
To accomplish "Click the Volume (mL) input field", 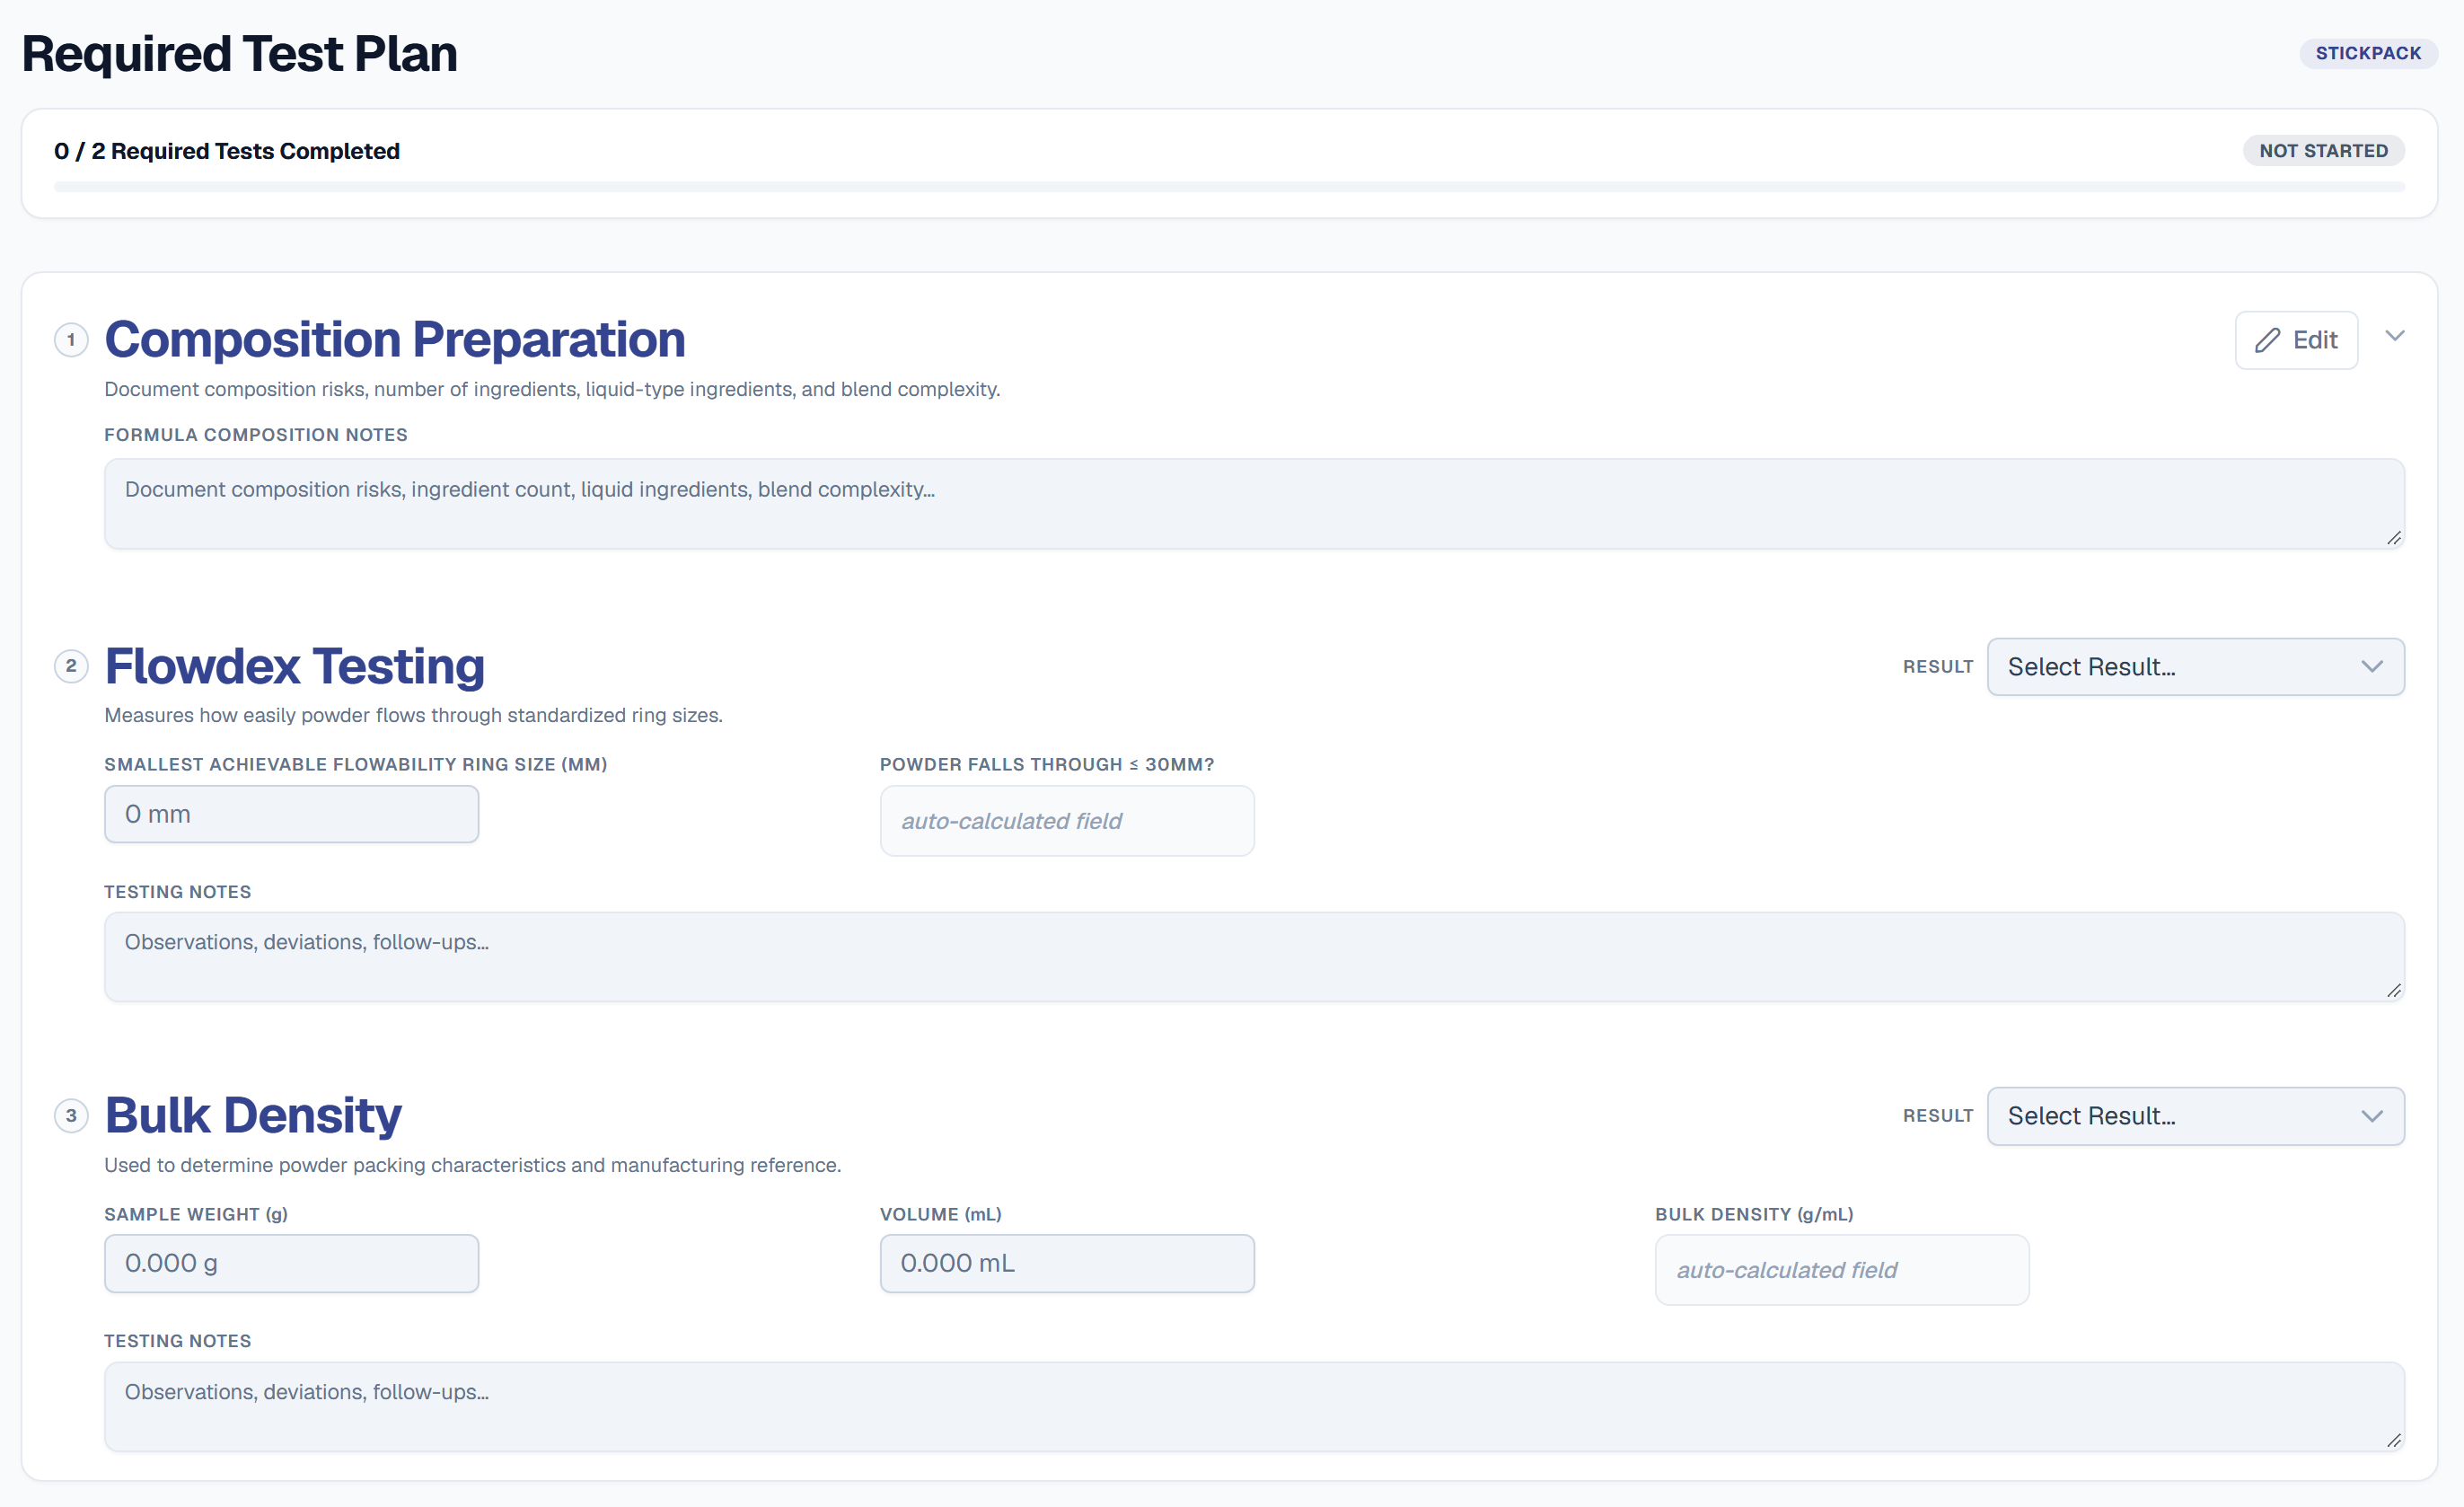I will (x=1067, y=1263).
